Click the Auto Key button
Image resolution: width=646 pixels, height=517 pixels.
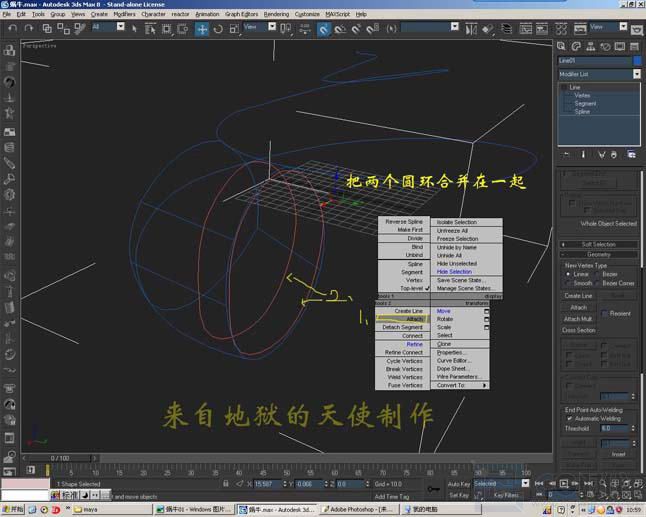458,484
